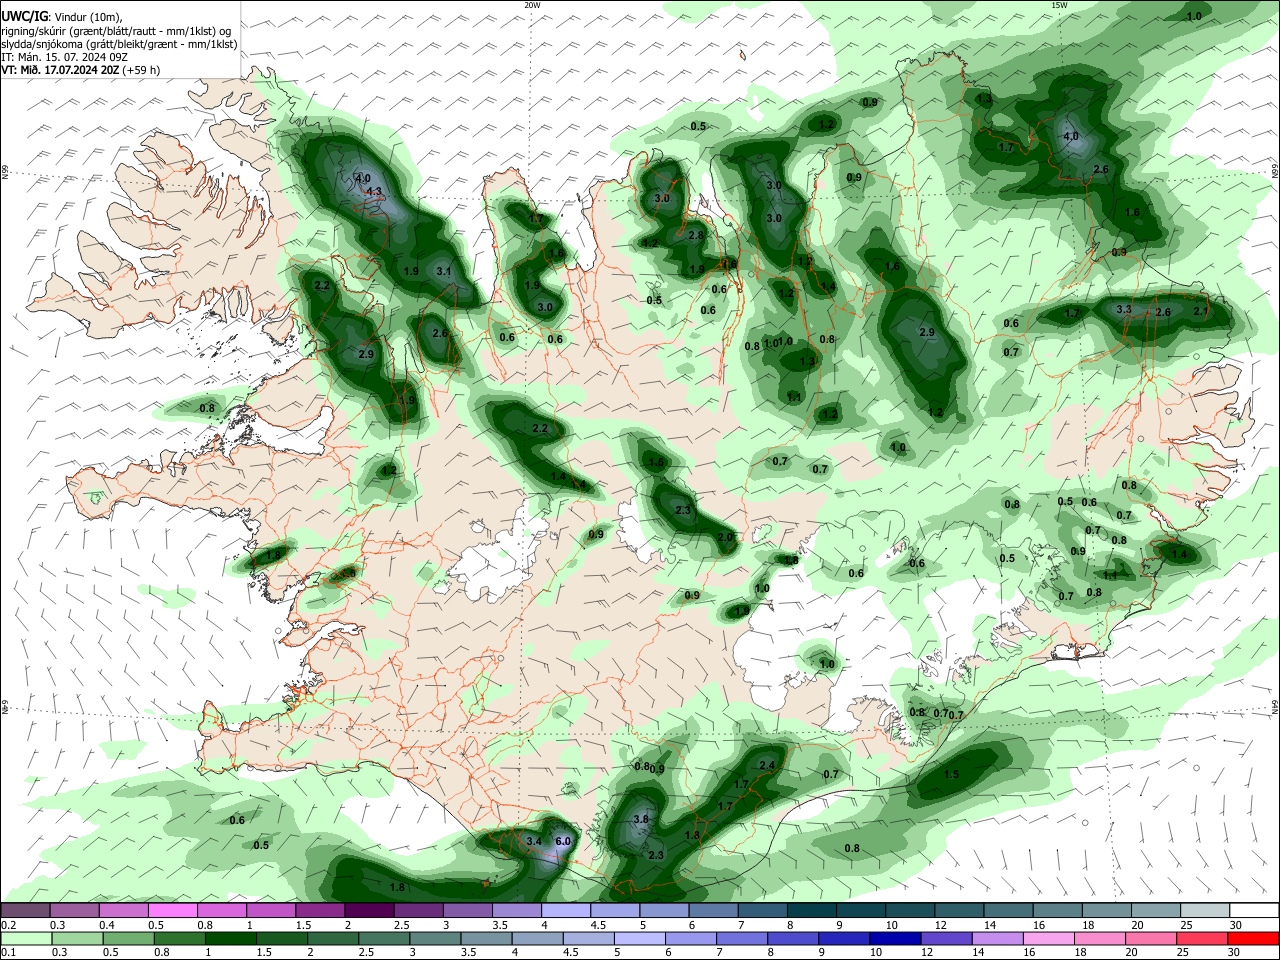Select violet swatch between 14 and 16, bottom row
1280x960 pixels.
click(996, 938)
